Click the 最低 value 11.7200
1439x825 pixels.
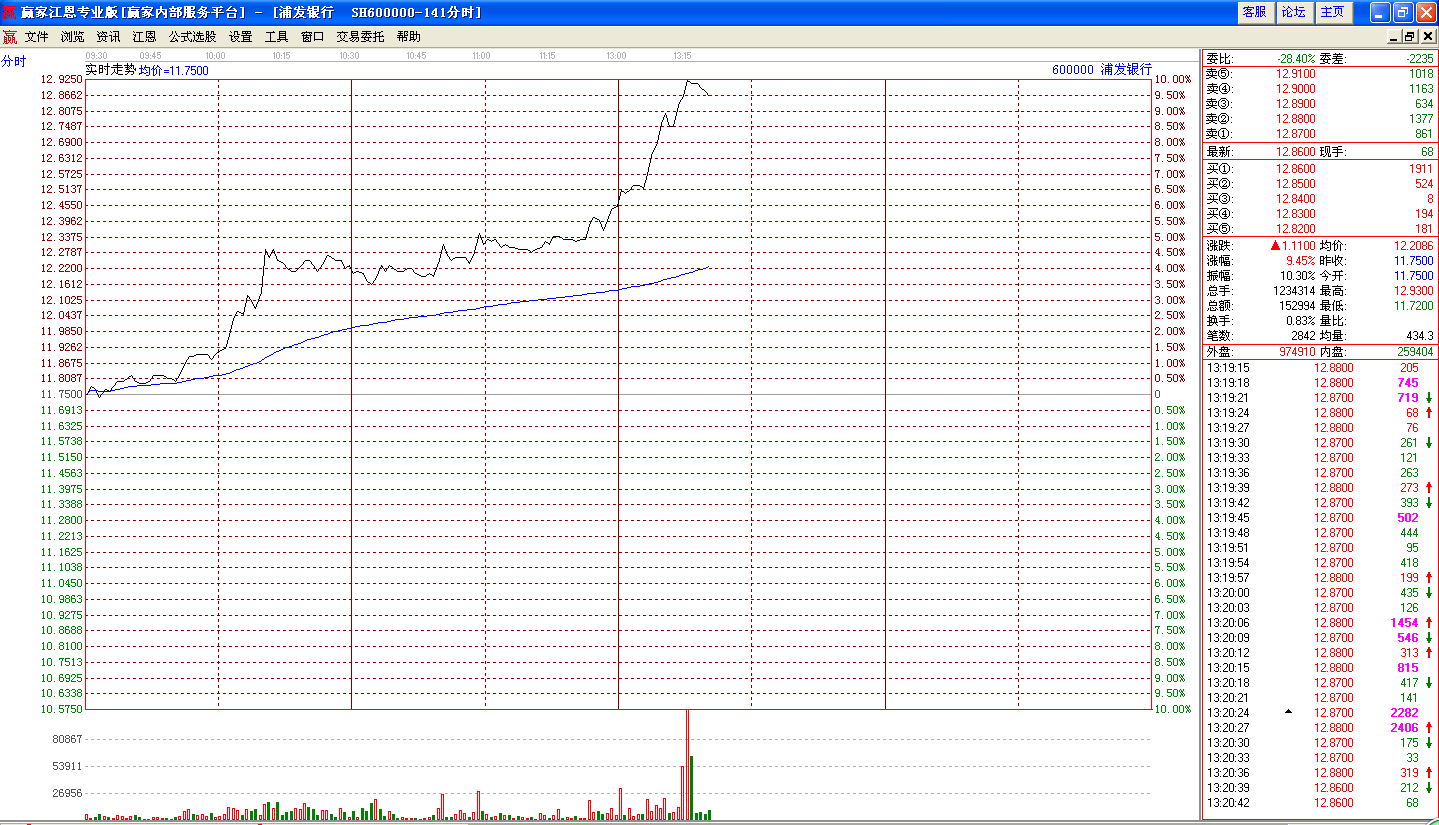[x=1414, y=306]
